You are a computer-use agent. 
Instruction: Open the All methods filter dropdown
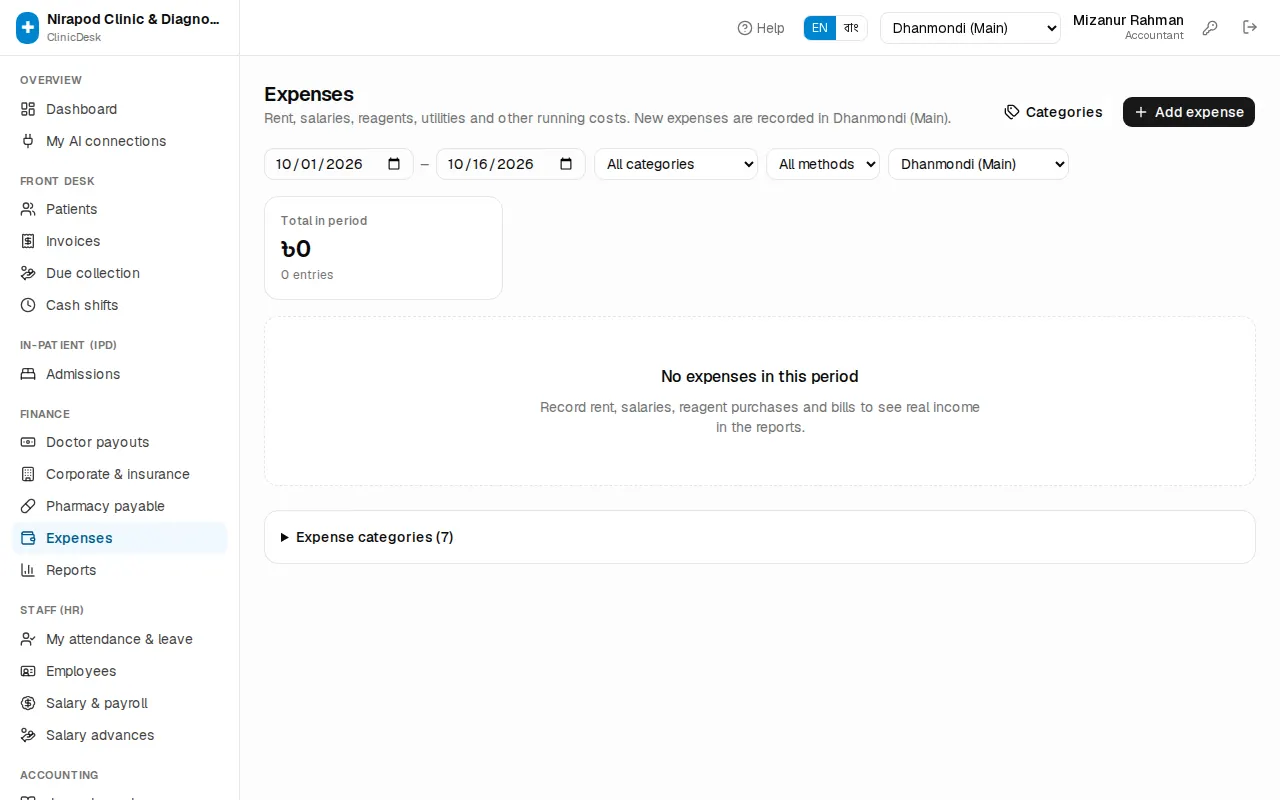pyautogui.click(x=823, y=164)
